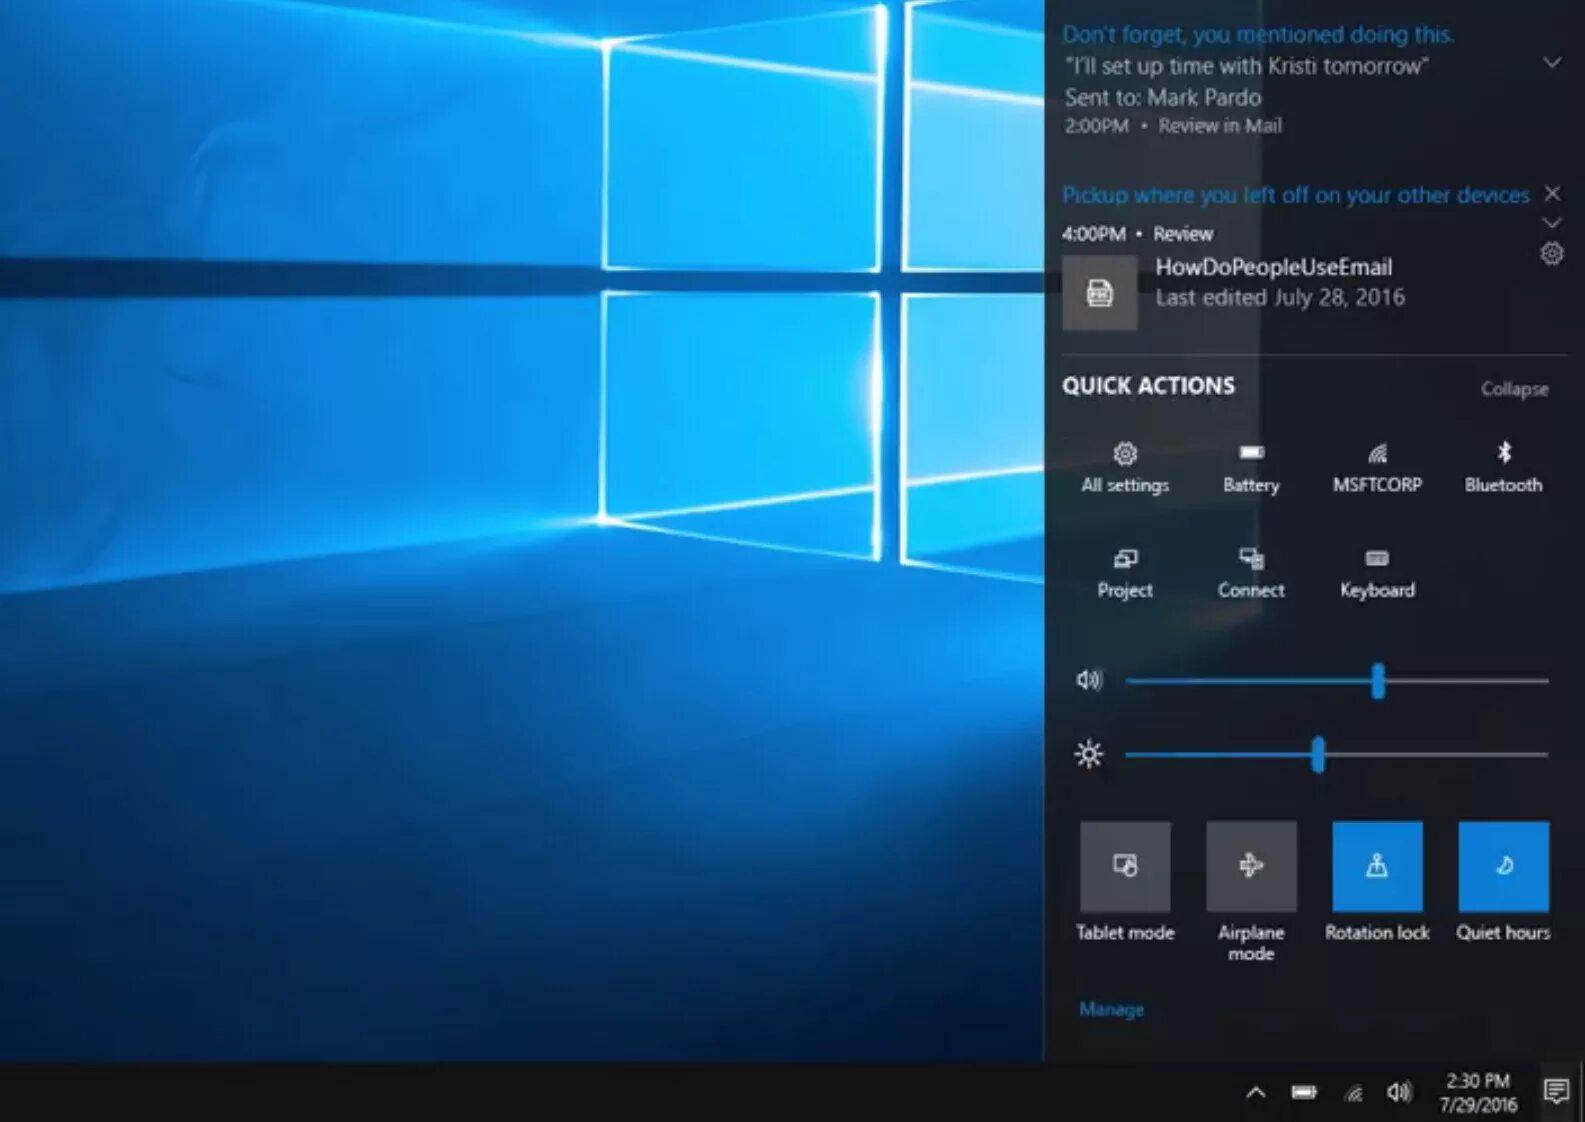Expand the Don't forget reminder chevron
The width and height of the screenshot is (1585, 1122).
coord(1552,63)
